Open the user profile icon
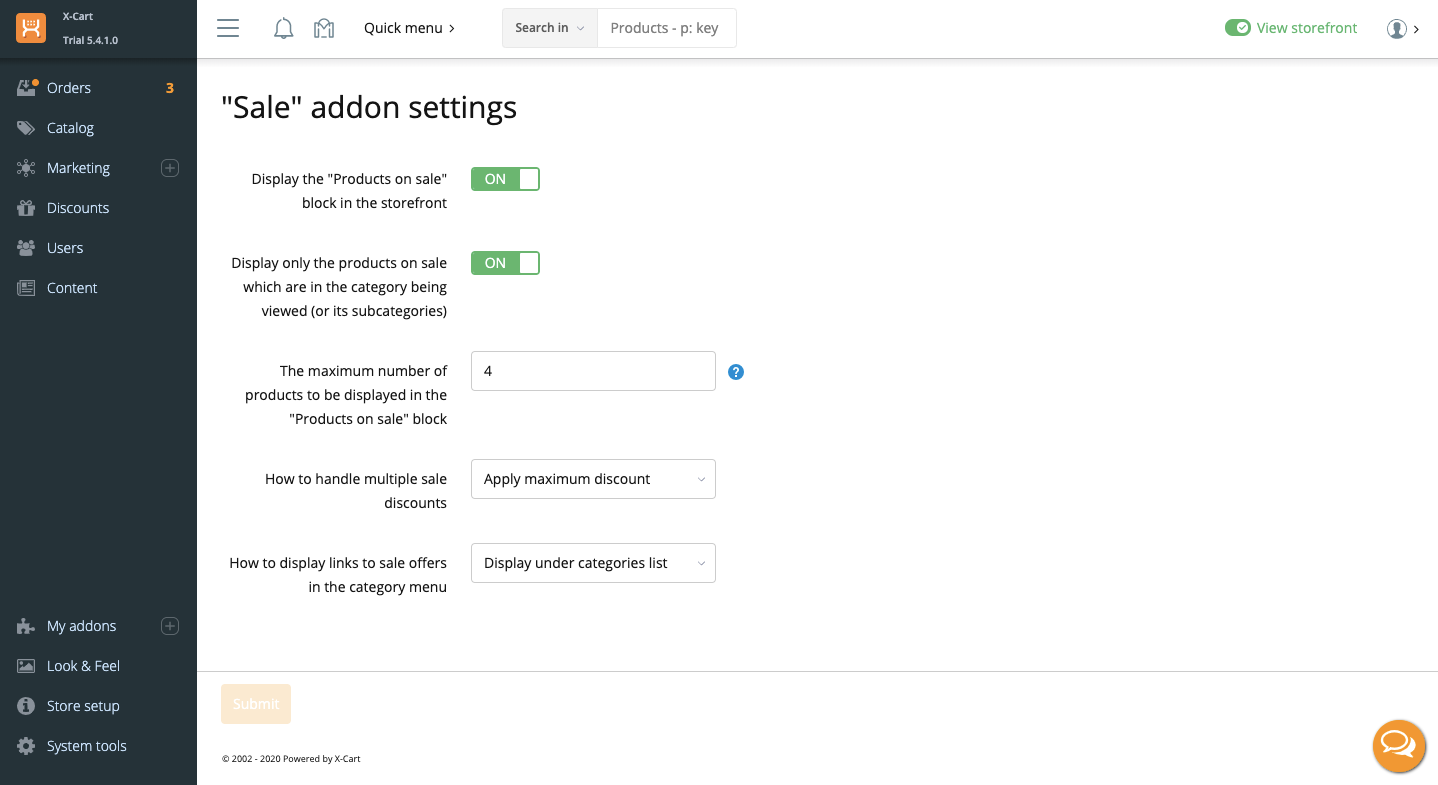Viewport: 1438px width, 785px height. point(1397,28)
